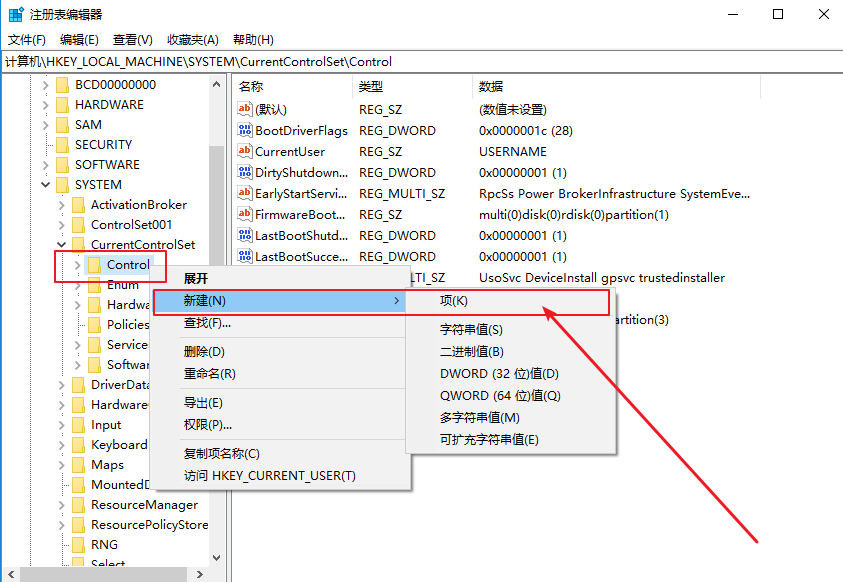The image size is (843, 582).
Task: Select DWORD (32 位)值(D) from submenu
Action: (x=499, y=374)
